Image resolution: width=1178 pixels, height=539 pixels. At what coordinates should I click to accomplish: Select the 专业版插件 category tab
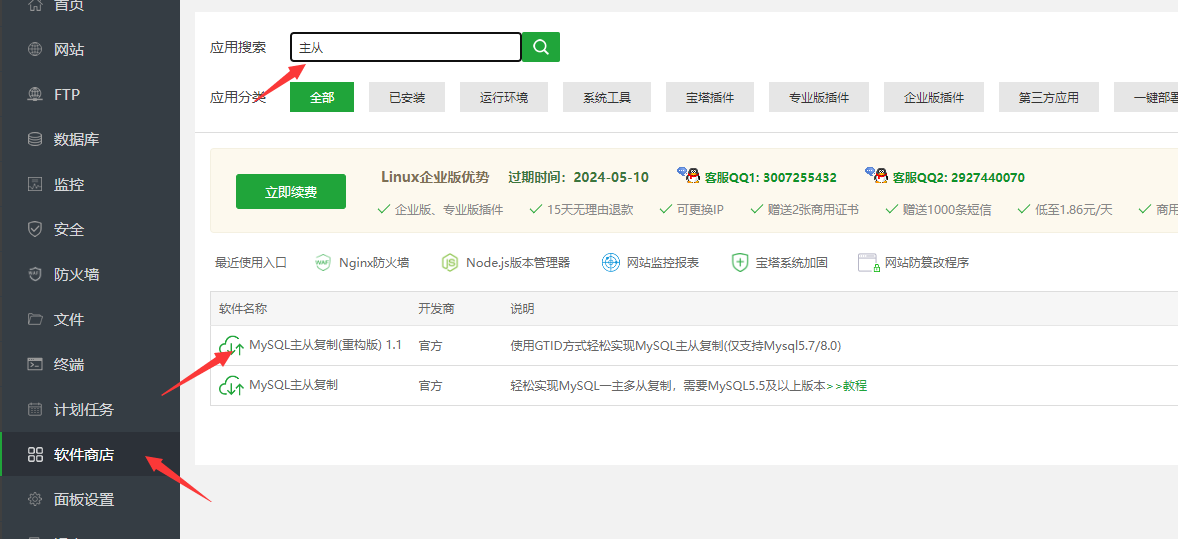(819, 97)
